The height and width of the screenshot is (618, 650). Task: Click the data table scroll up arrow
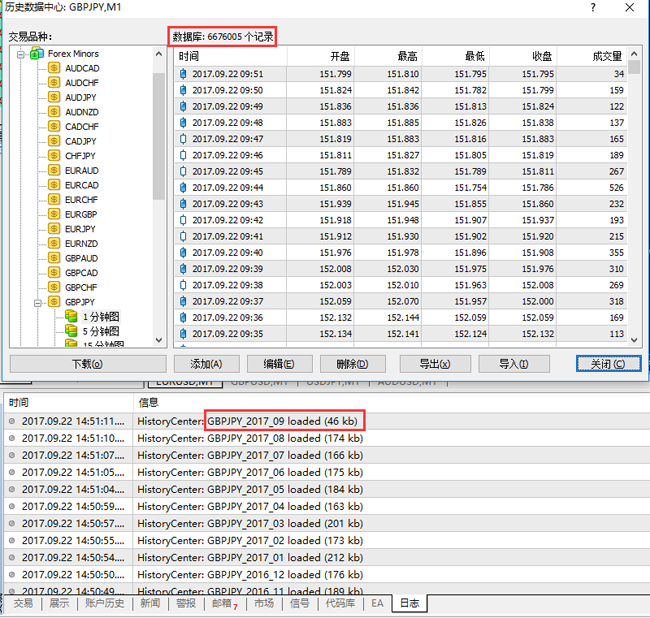pyautogui.click(x=634, y=54)
